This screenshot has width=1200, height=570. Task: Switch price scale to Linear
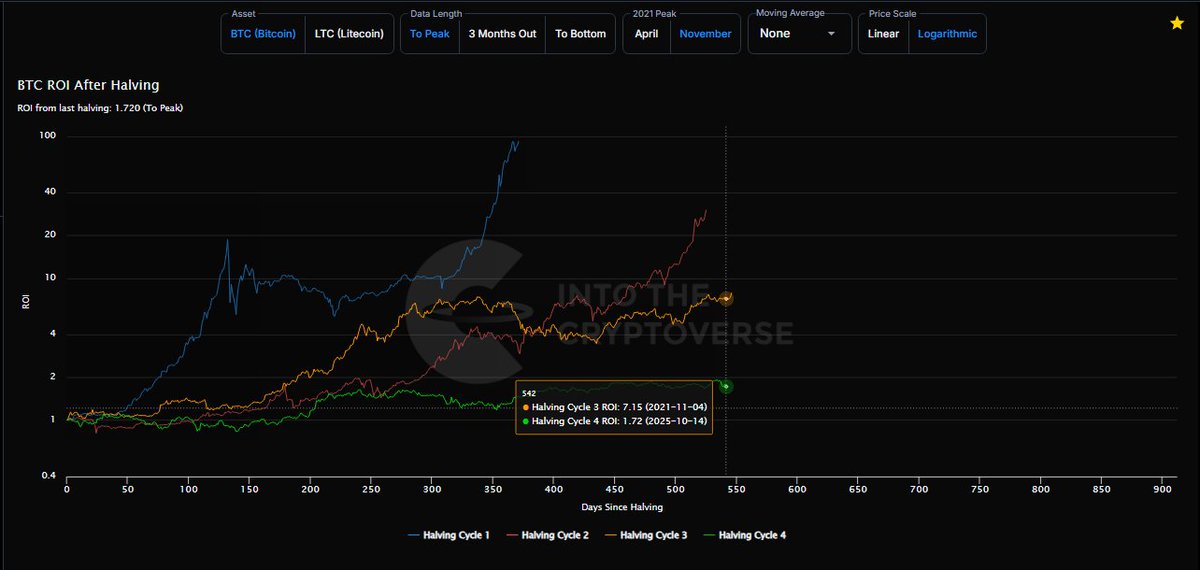click(883, 33)
